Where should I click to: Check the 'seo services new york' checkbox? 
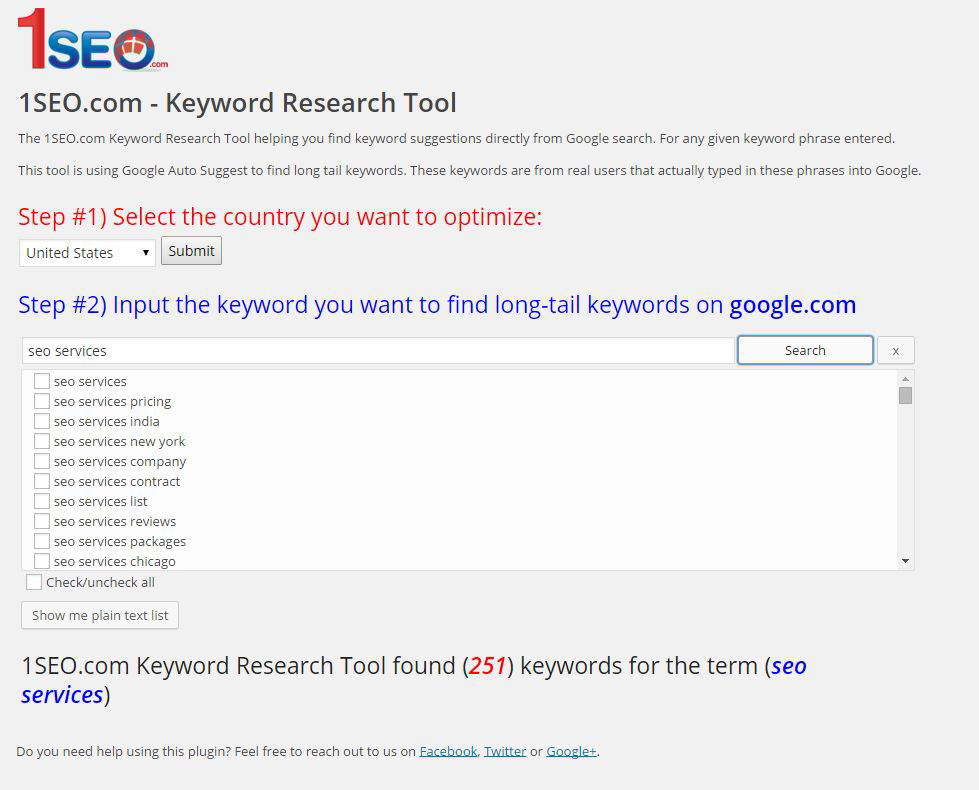pos(42,441)
